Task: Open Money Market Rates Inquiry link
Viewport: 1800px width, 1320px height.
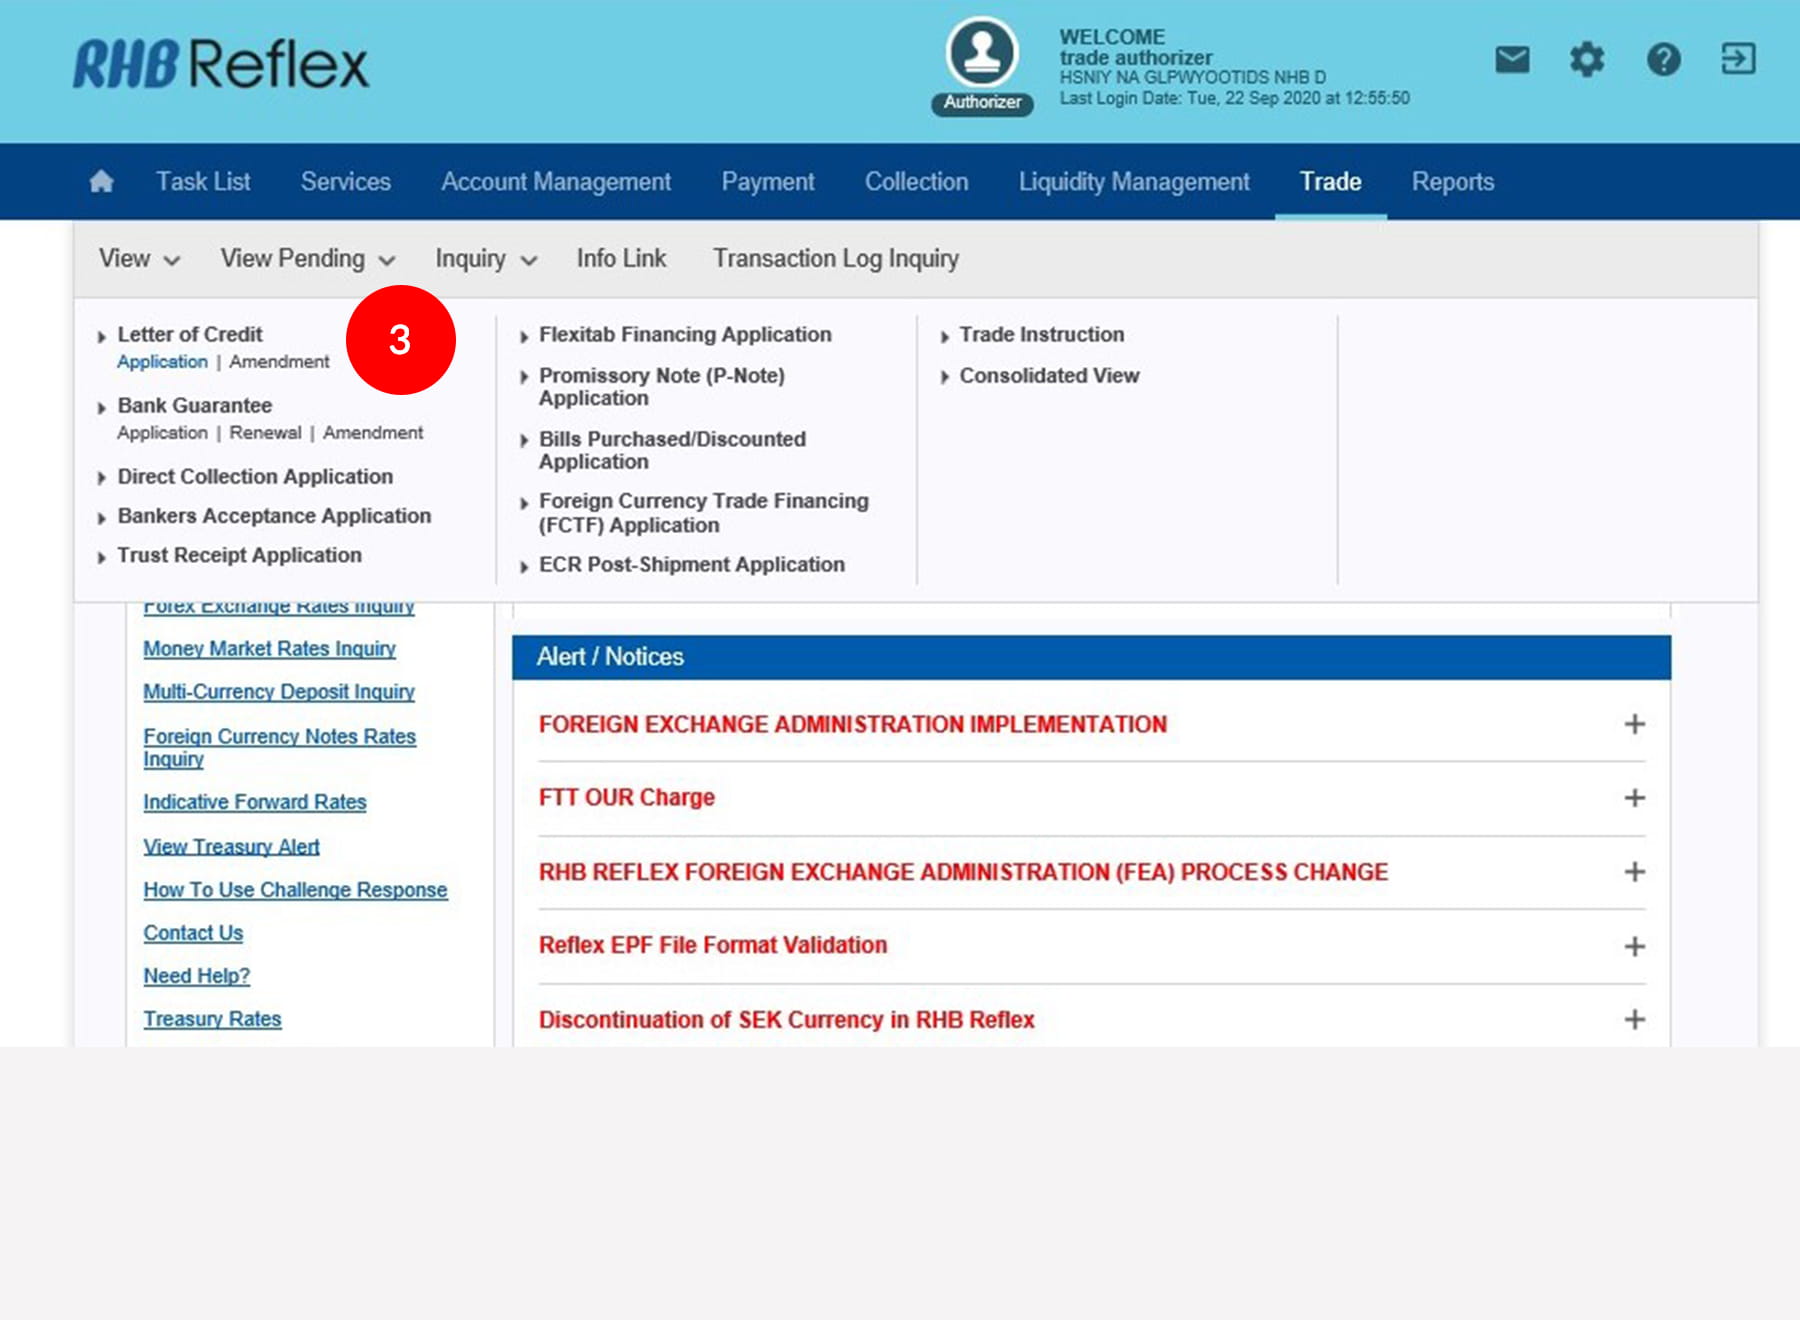Action: pos(269,649)
